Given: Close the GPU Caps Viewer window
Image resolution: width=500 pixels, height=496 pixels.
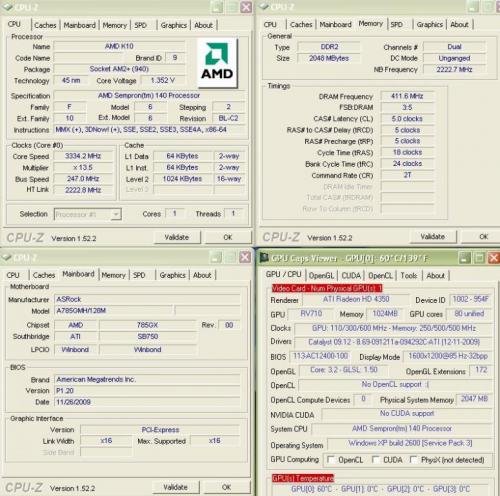Looking at the screenshot, I should click(494, 258).
